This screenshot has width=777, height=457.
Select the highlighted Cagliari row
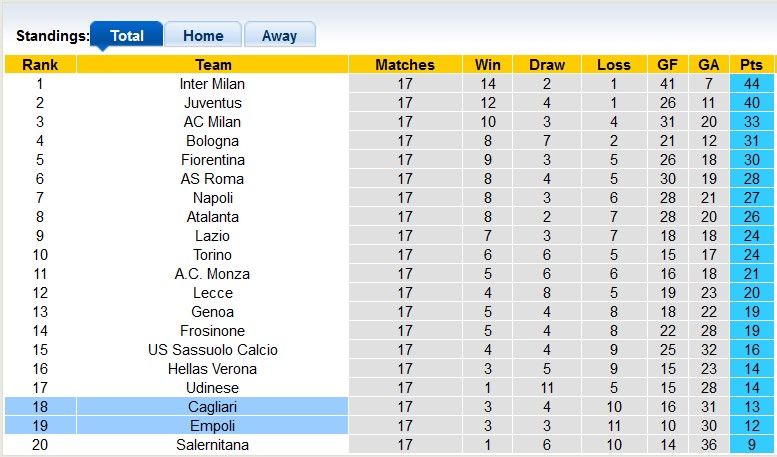point(213,407)
